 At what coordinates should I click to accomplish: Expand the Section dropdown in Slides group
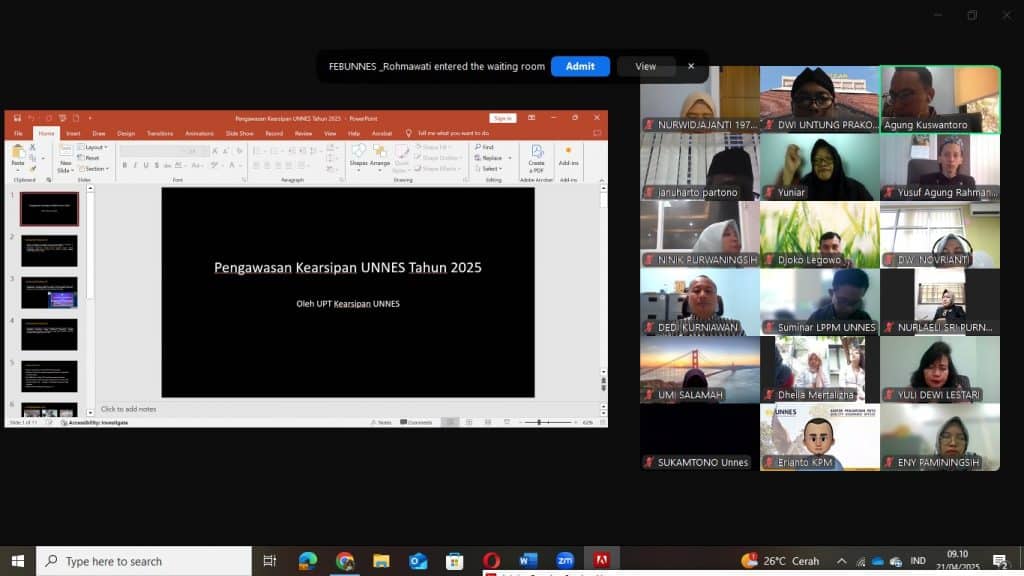95,168
